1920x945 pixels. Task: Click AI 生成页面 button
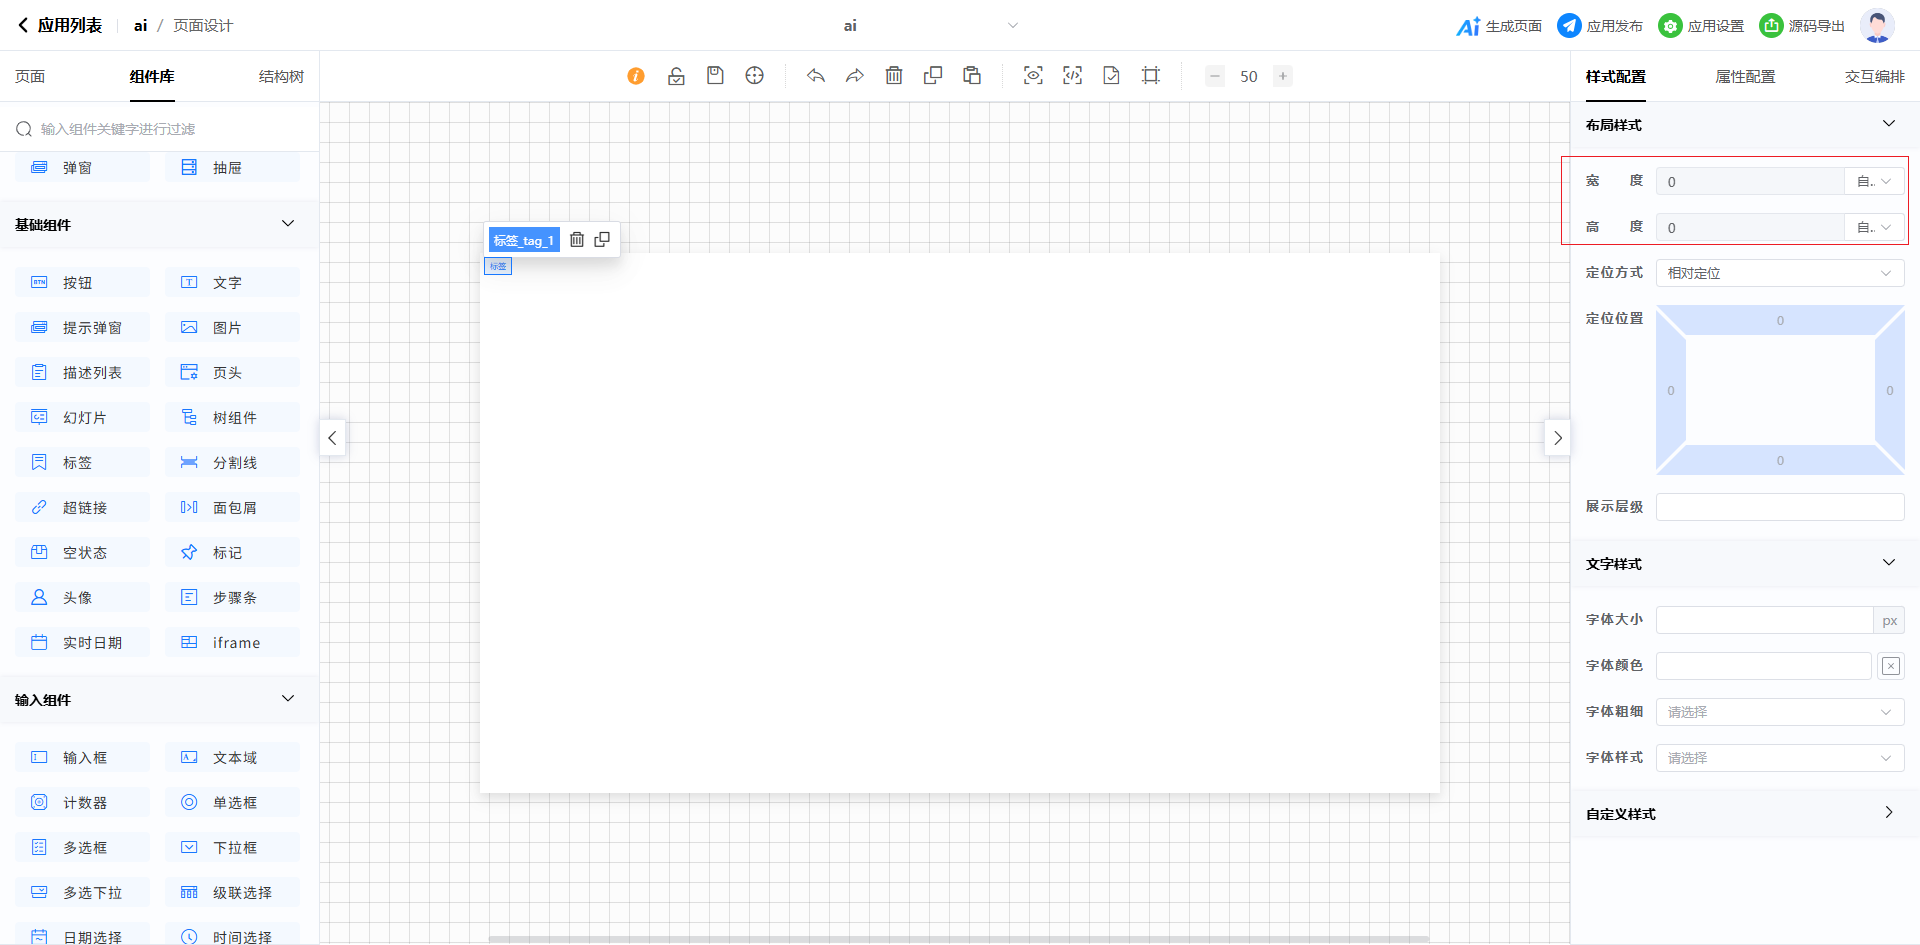(x=1499, y=26)
